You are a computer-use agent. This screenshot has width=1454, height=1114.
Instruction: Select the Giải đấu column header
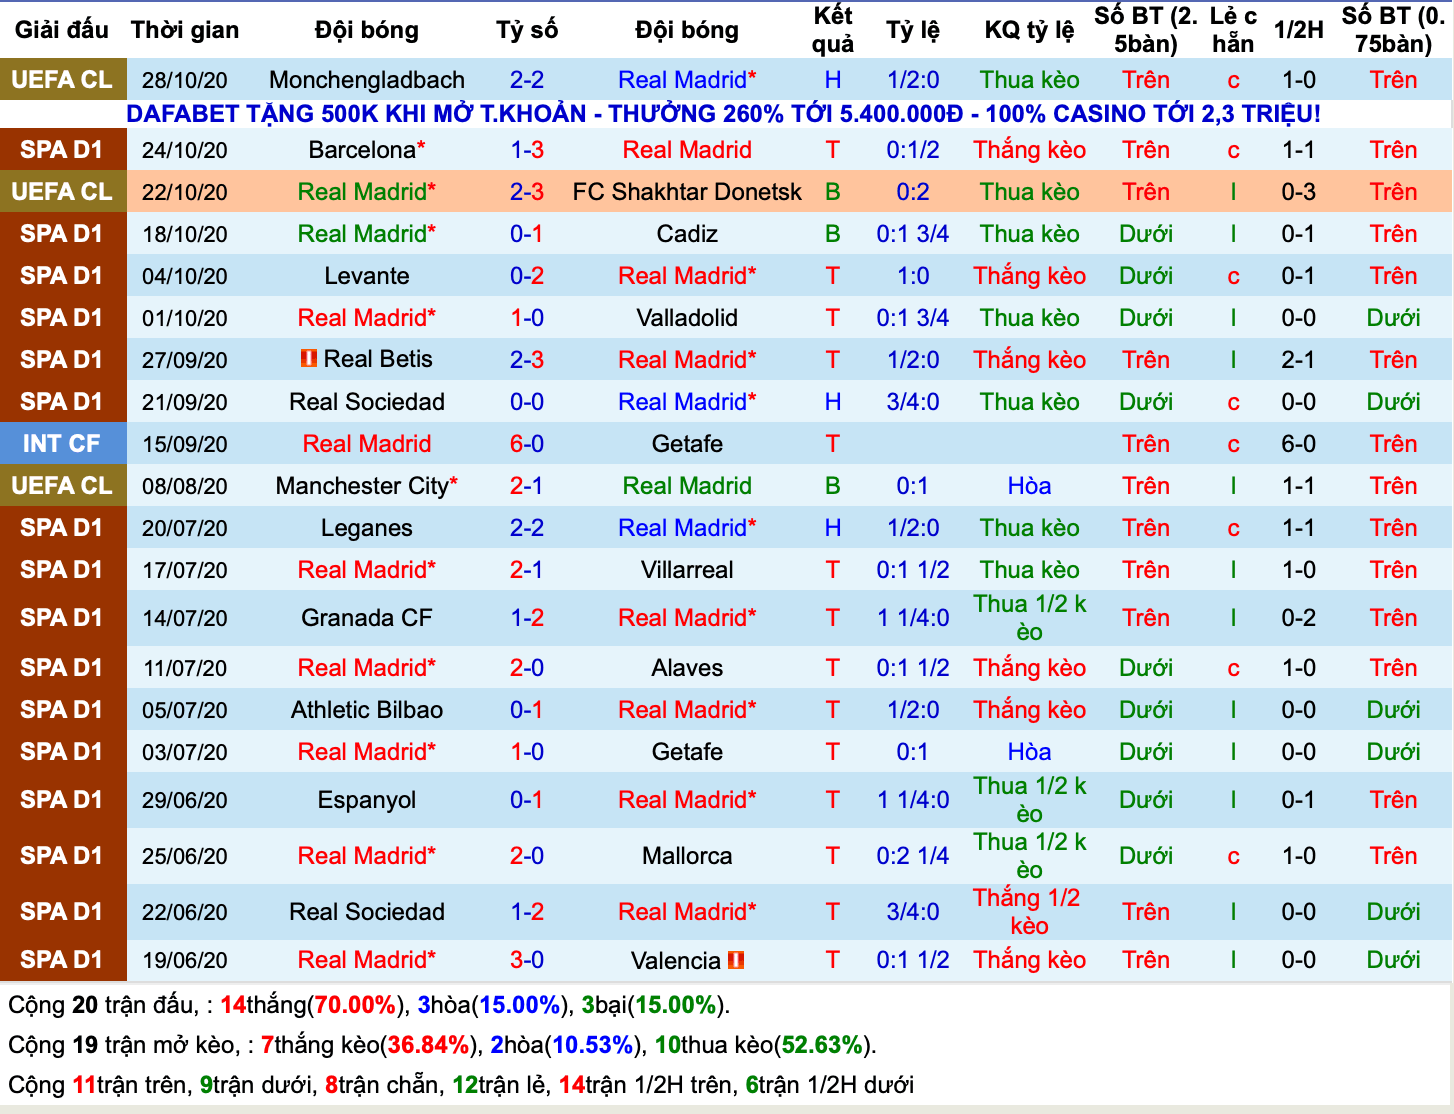(x=62, y=30)
